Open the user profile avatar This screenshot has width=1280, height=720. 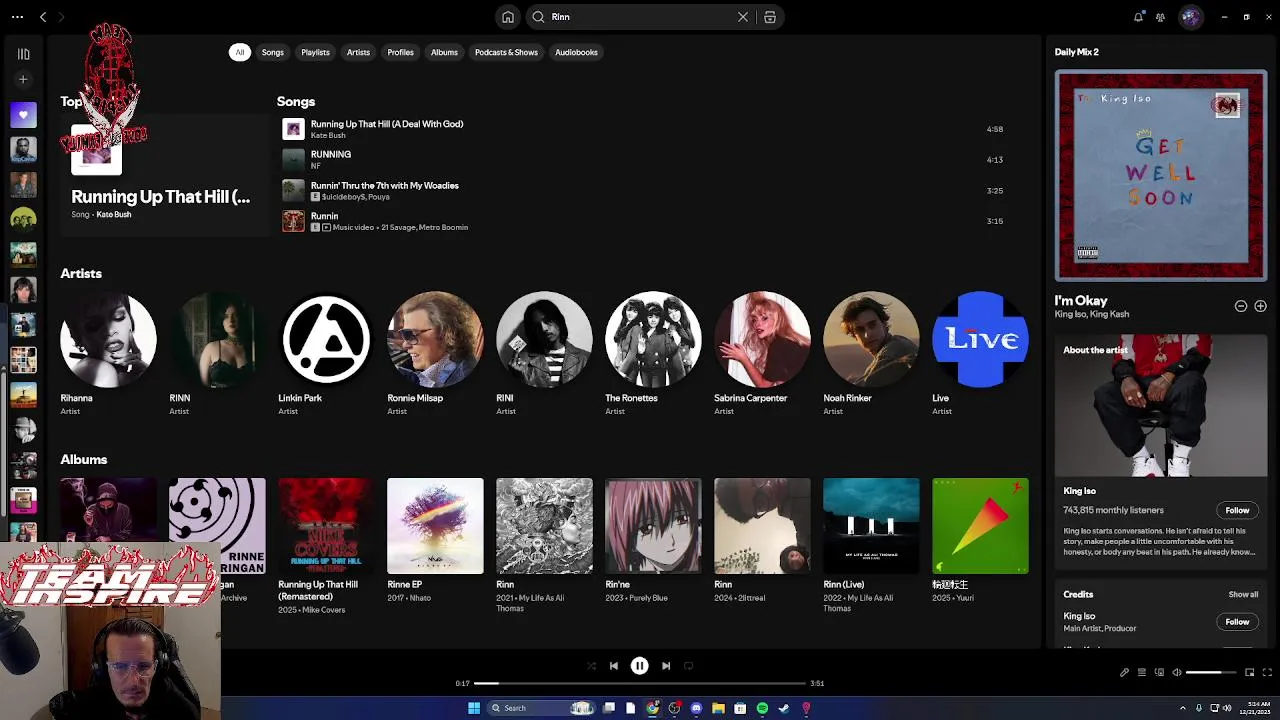click(1190, 17)
